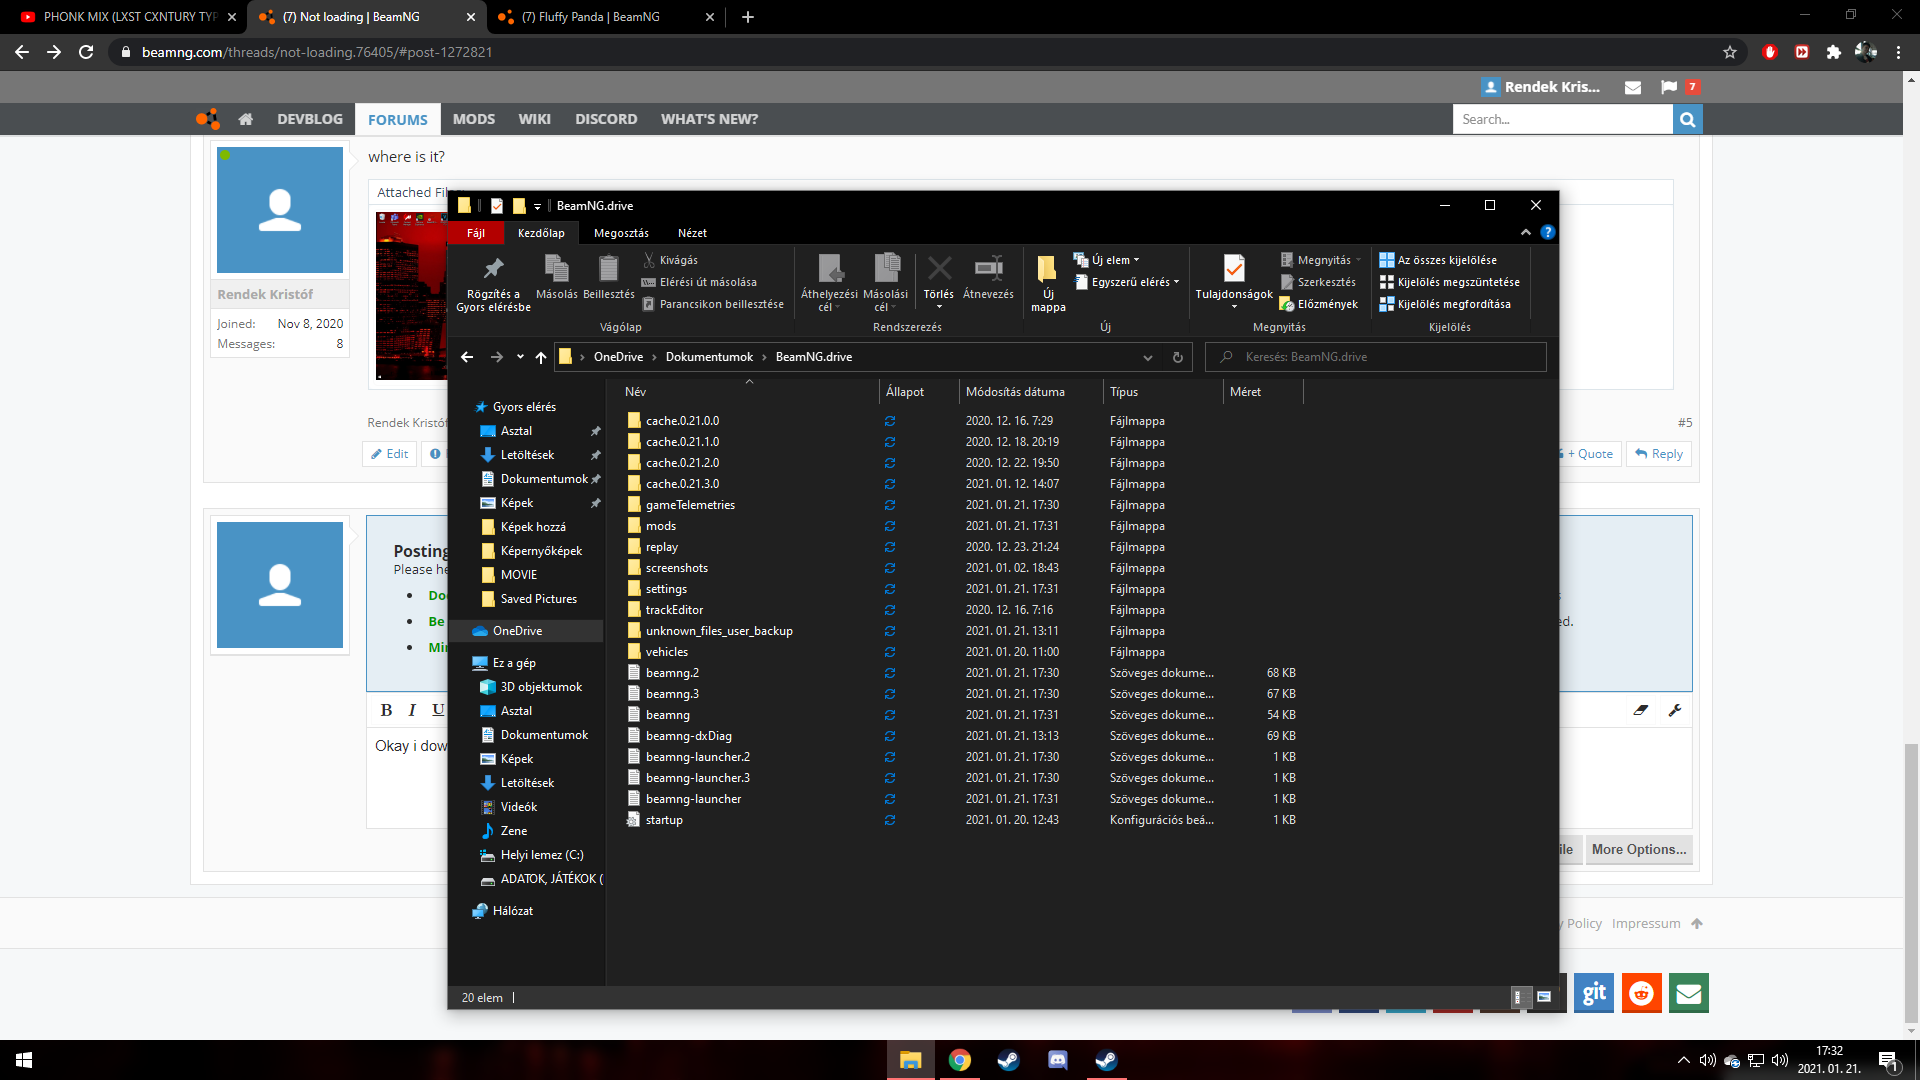The height and width of the screenshot is (1080, 1920).
Task: Open recent locations dropdown arrow
Action: click(520, 357)
